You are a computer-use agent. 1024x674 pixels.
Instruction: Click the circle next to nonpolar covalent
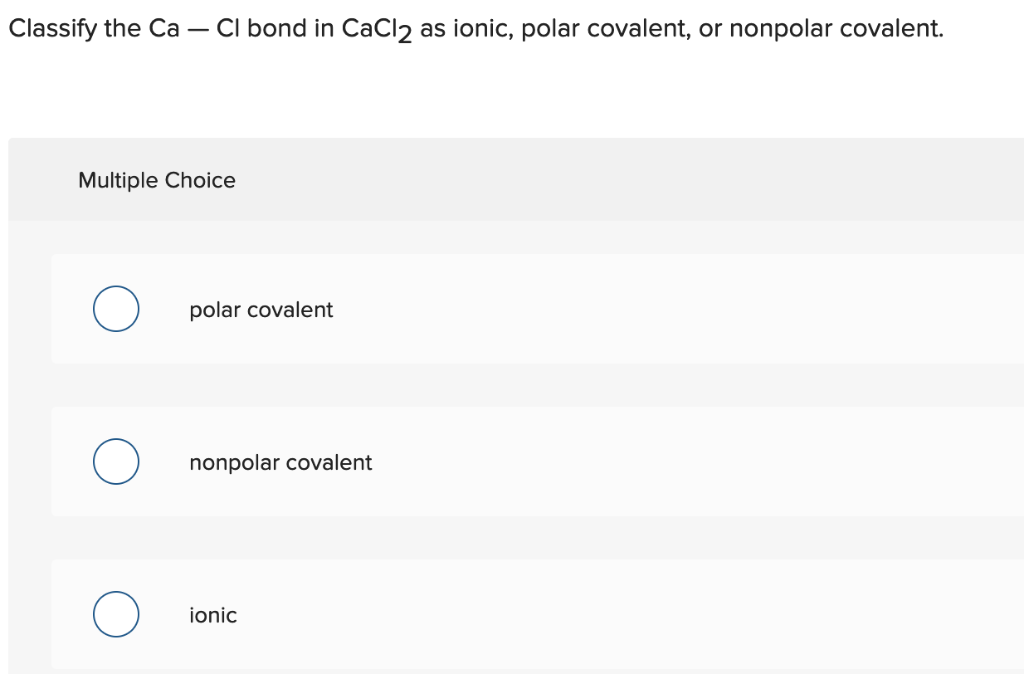[x=116, y=461]
